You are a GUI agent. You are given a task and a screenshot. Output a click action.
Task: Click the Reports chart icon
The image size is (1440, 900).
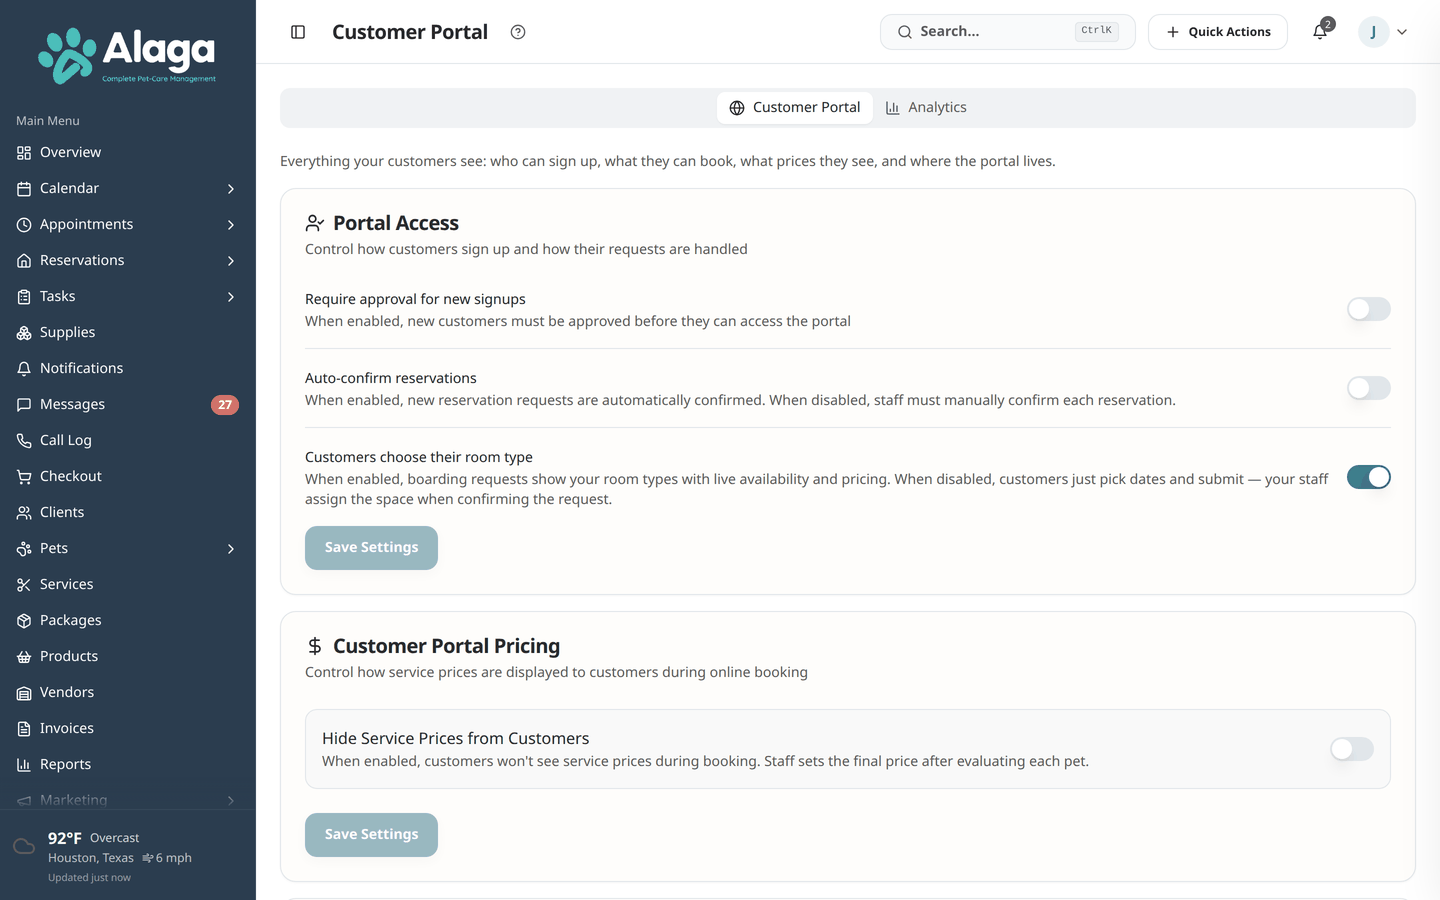point(24,765)
